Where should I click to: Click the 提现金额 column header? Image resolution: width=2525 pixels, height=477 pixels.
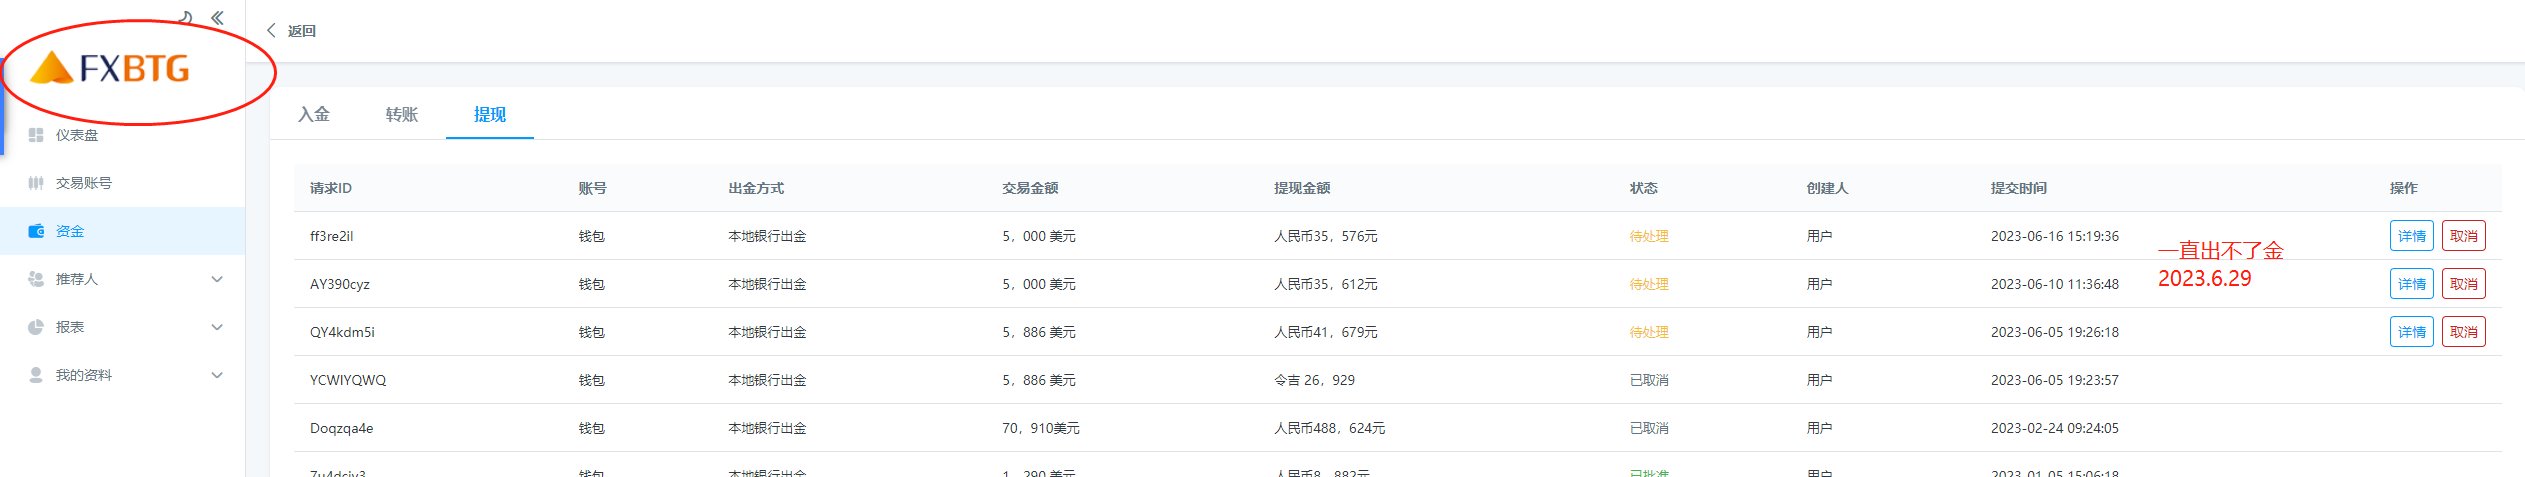coord(1302,188)
